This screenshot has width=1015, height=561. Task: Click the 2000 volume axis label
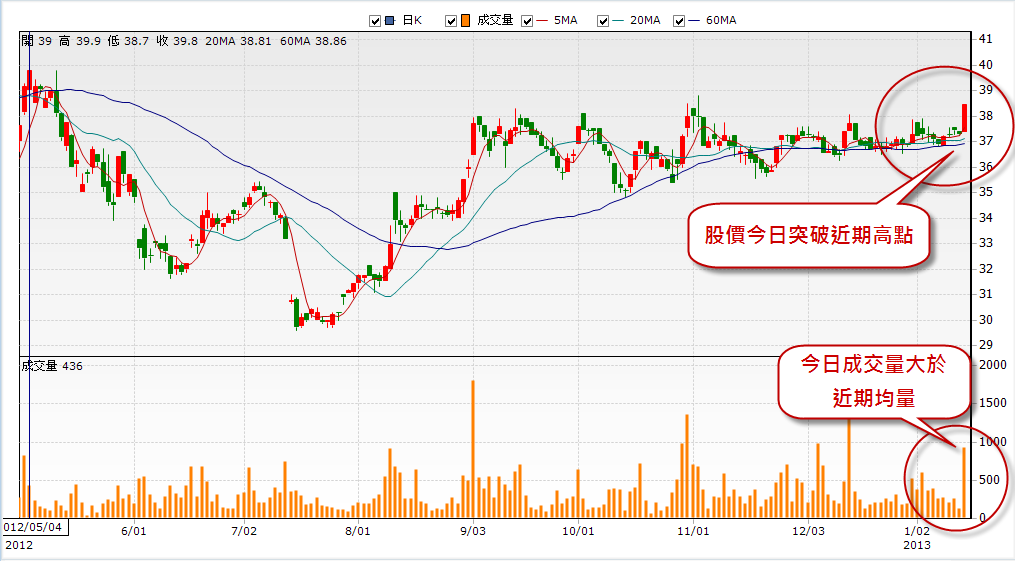point(993,364)
